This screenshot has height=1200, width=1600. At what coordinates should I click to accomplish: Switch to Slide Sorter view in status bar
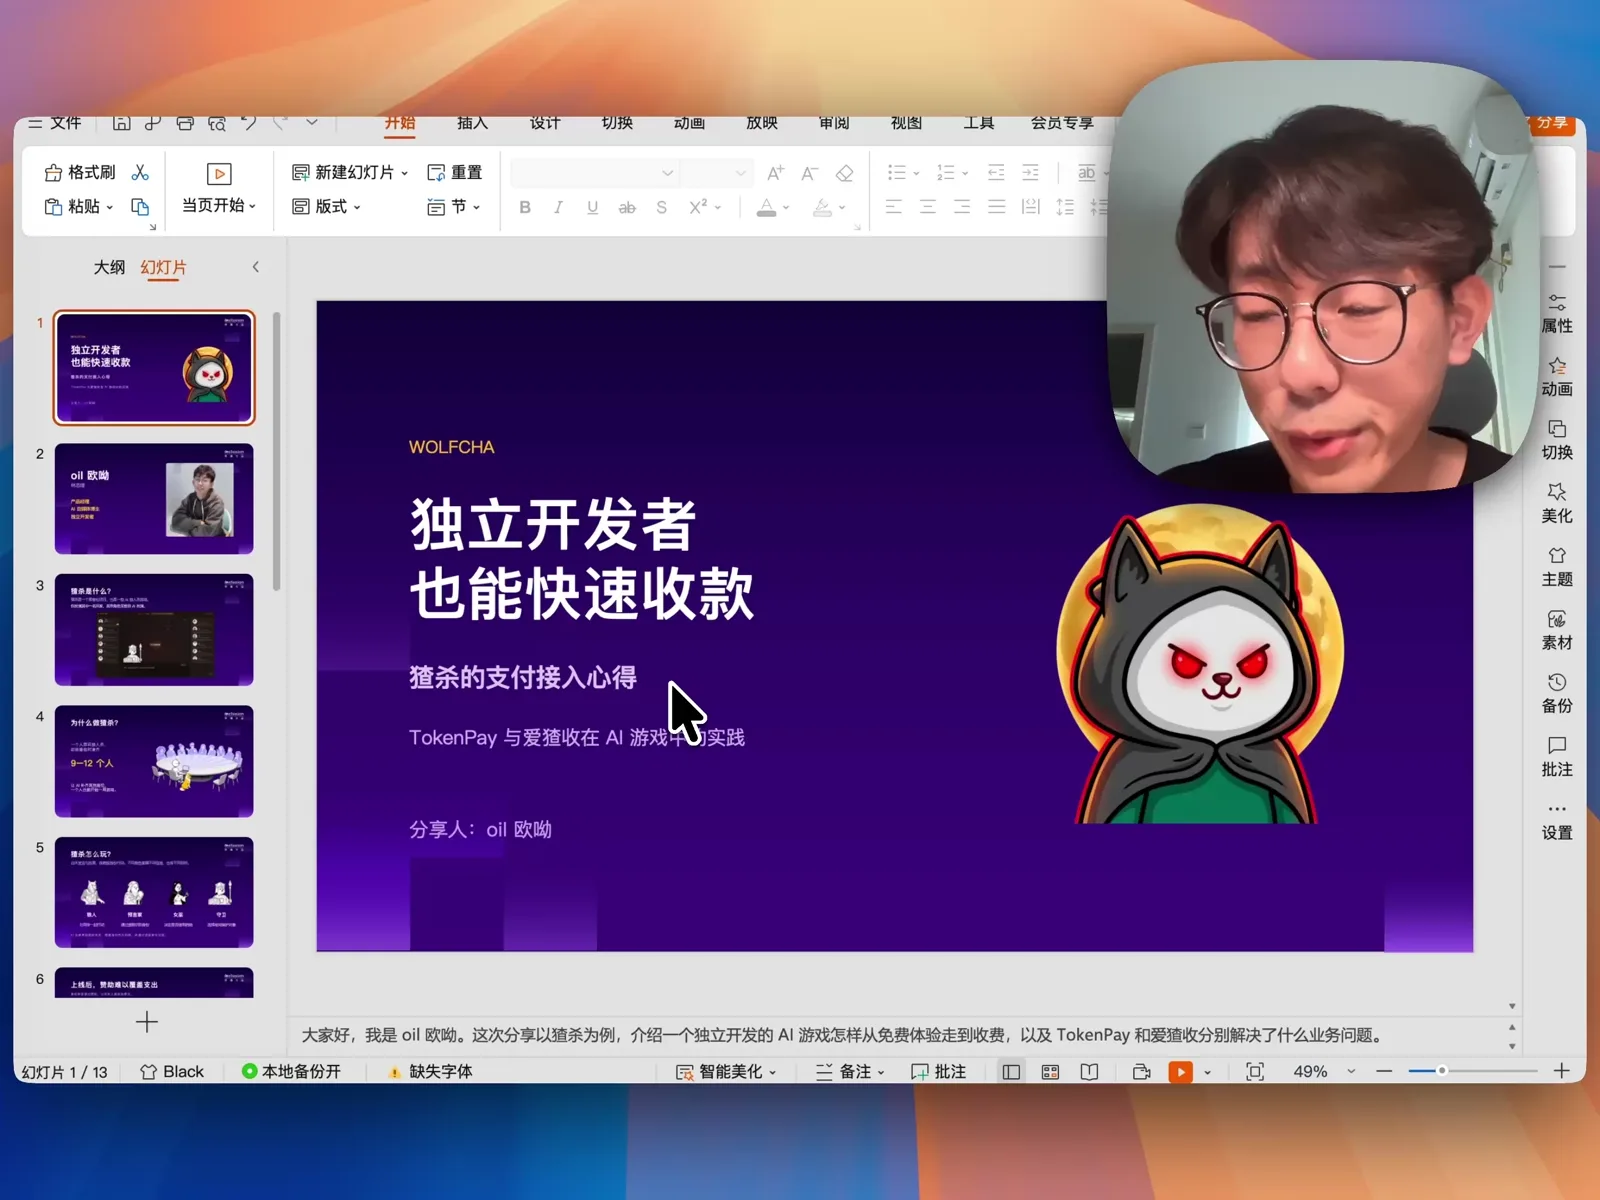[x=1050, y=1071]
